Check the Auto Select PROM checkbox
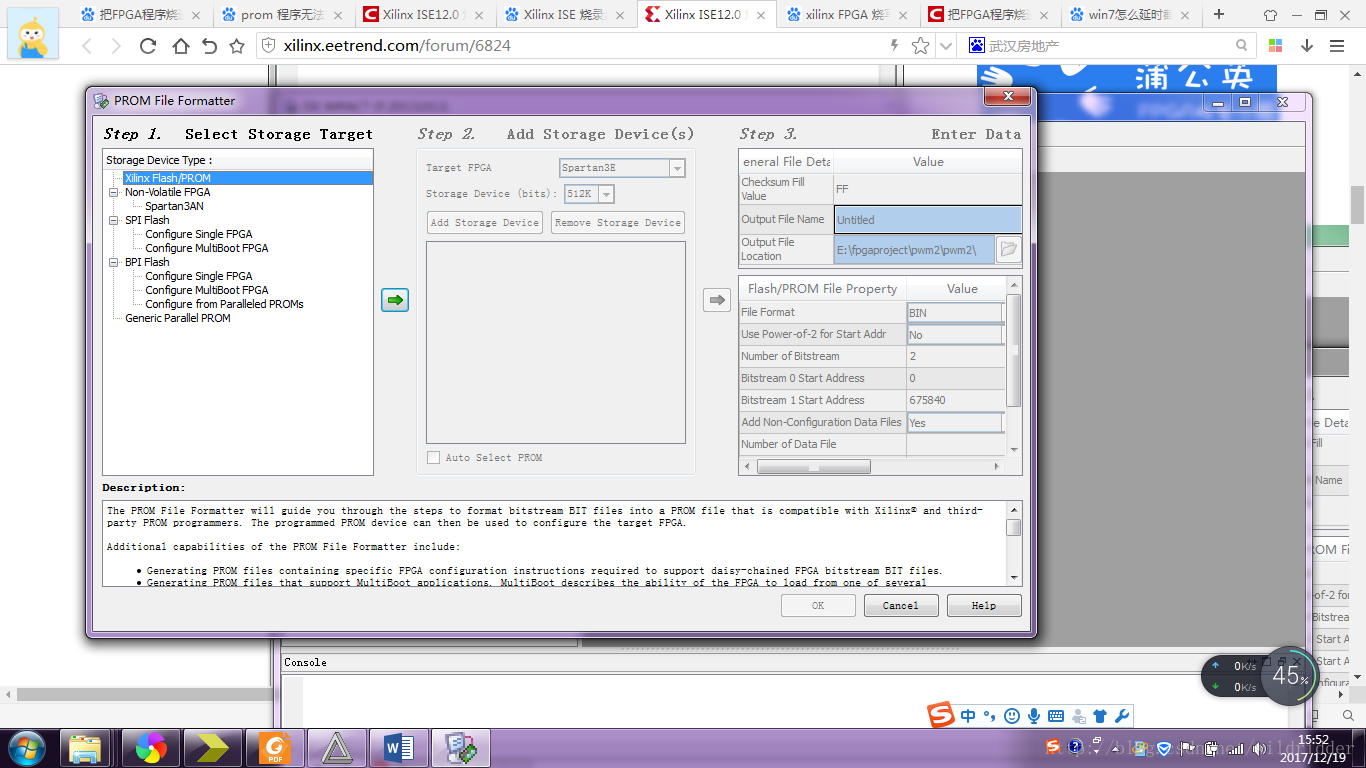 433,457
